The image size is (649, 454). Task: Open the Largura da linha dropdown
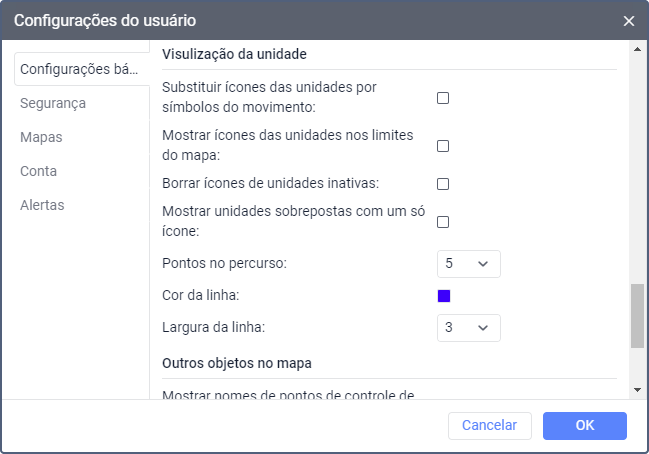[x=468, y=327]
